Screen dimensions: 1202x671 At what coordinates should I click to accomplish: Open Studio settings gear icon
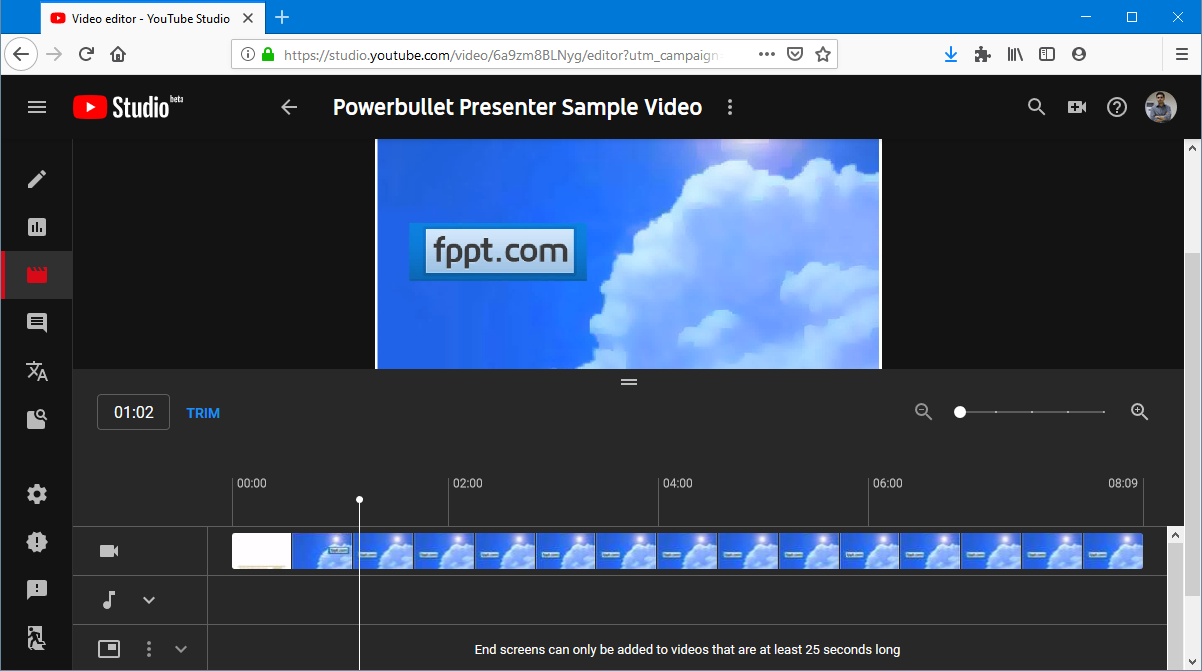tap(37, 494)
